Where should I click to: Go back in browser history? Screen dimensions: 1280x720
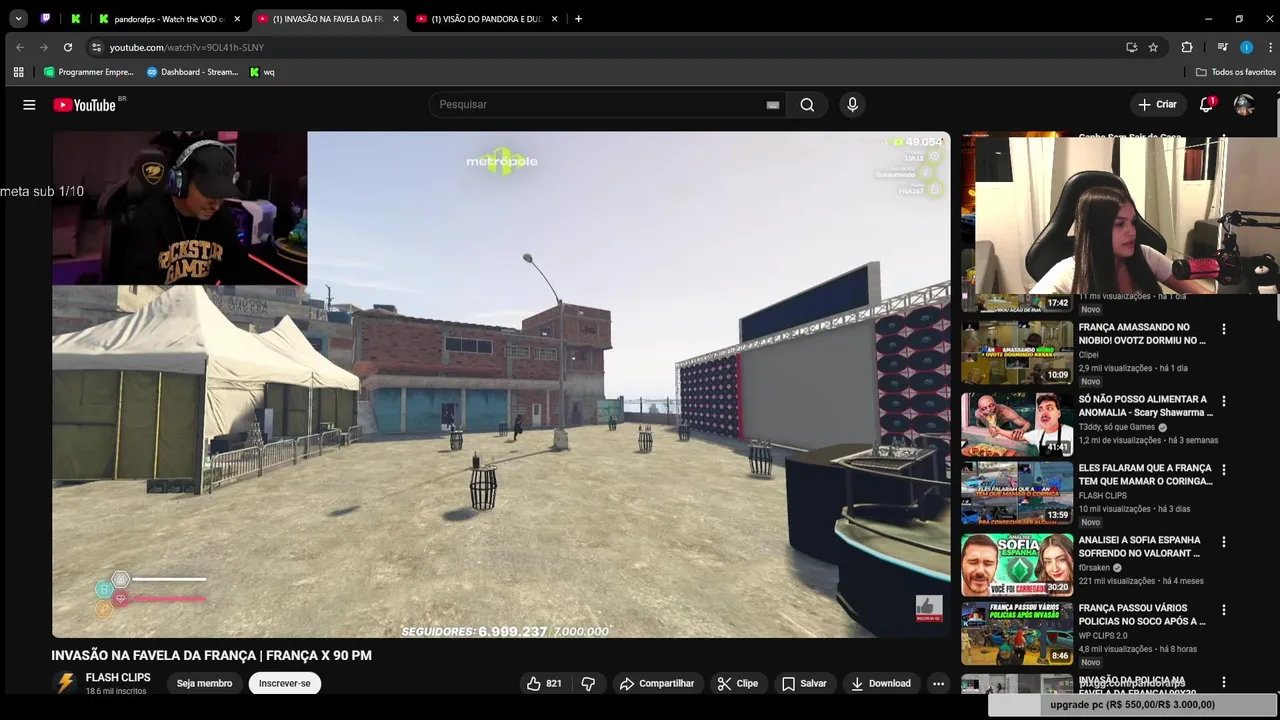click(x=20, y=47)
